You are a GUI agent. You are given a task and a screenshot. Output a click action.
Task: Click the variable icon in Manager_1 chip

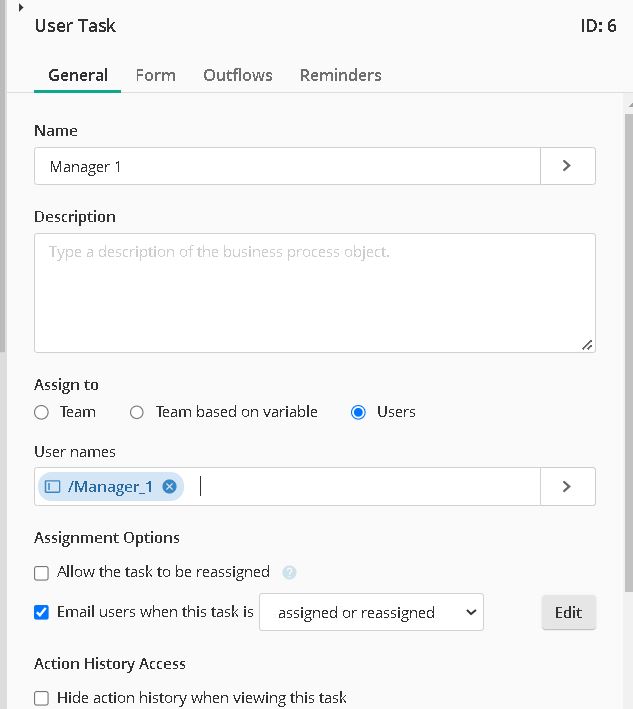[52, 487]
